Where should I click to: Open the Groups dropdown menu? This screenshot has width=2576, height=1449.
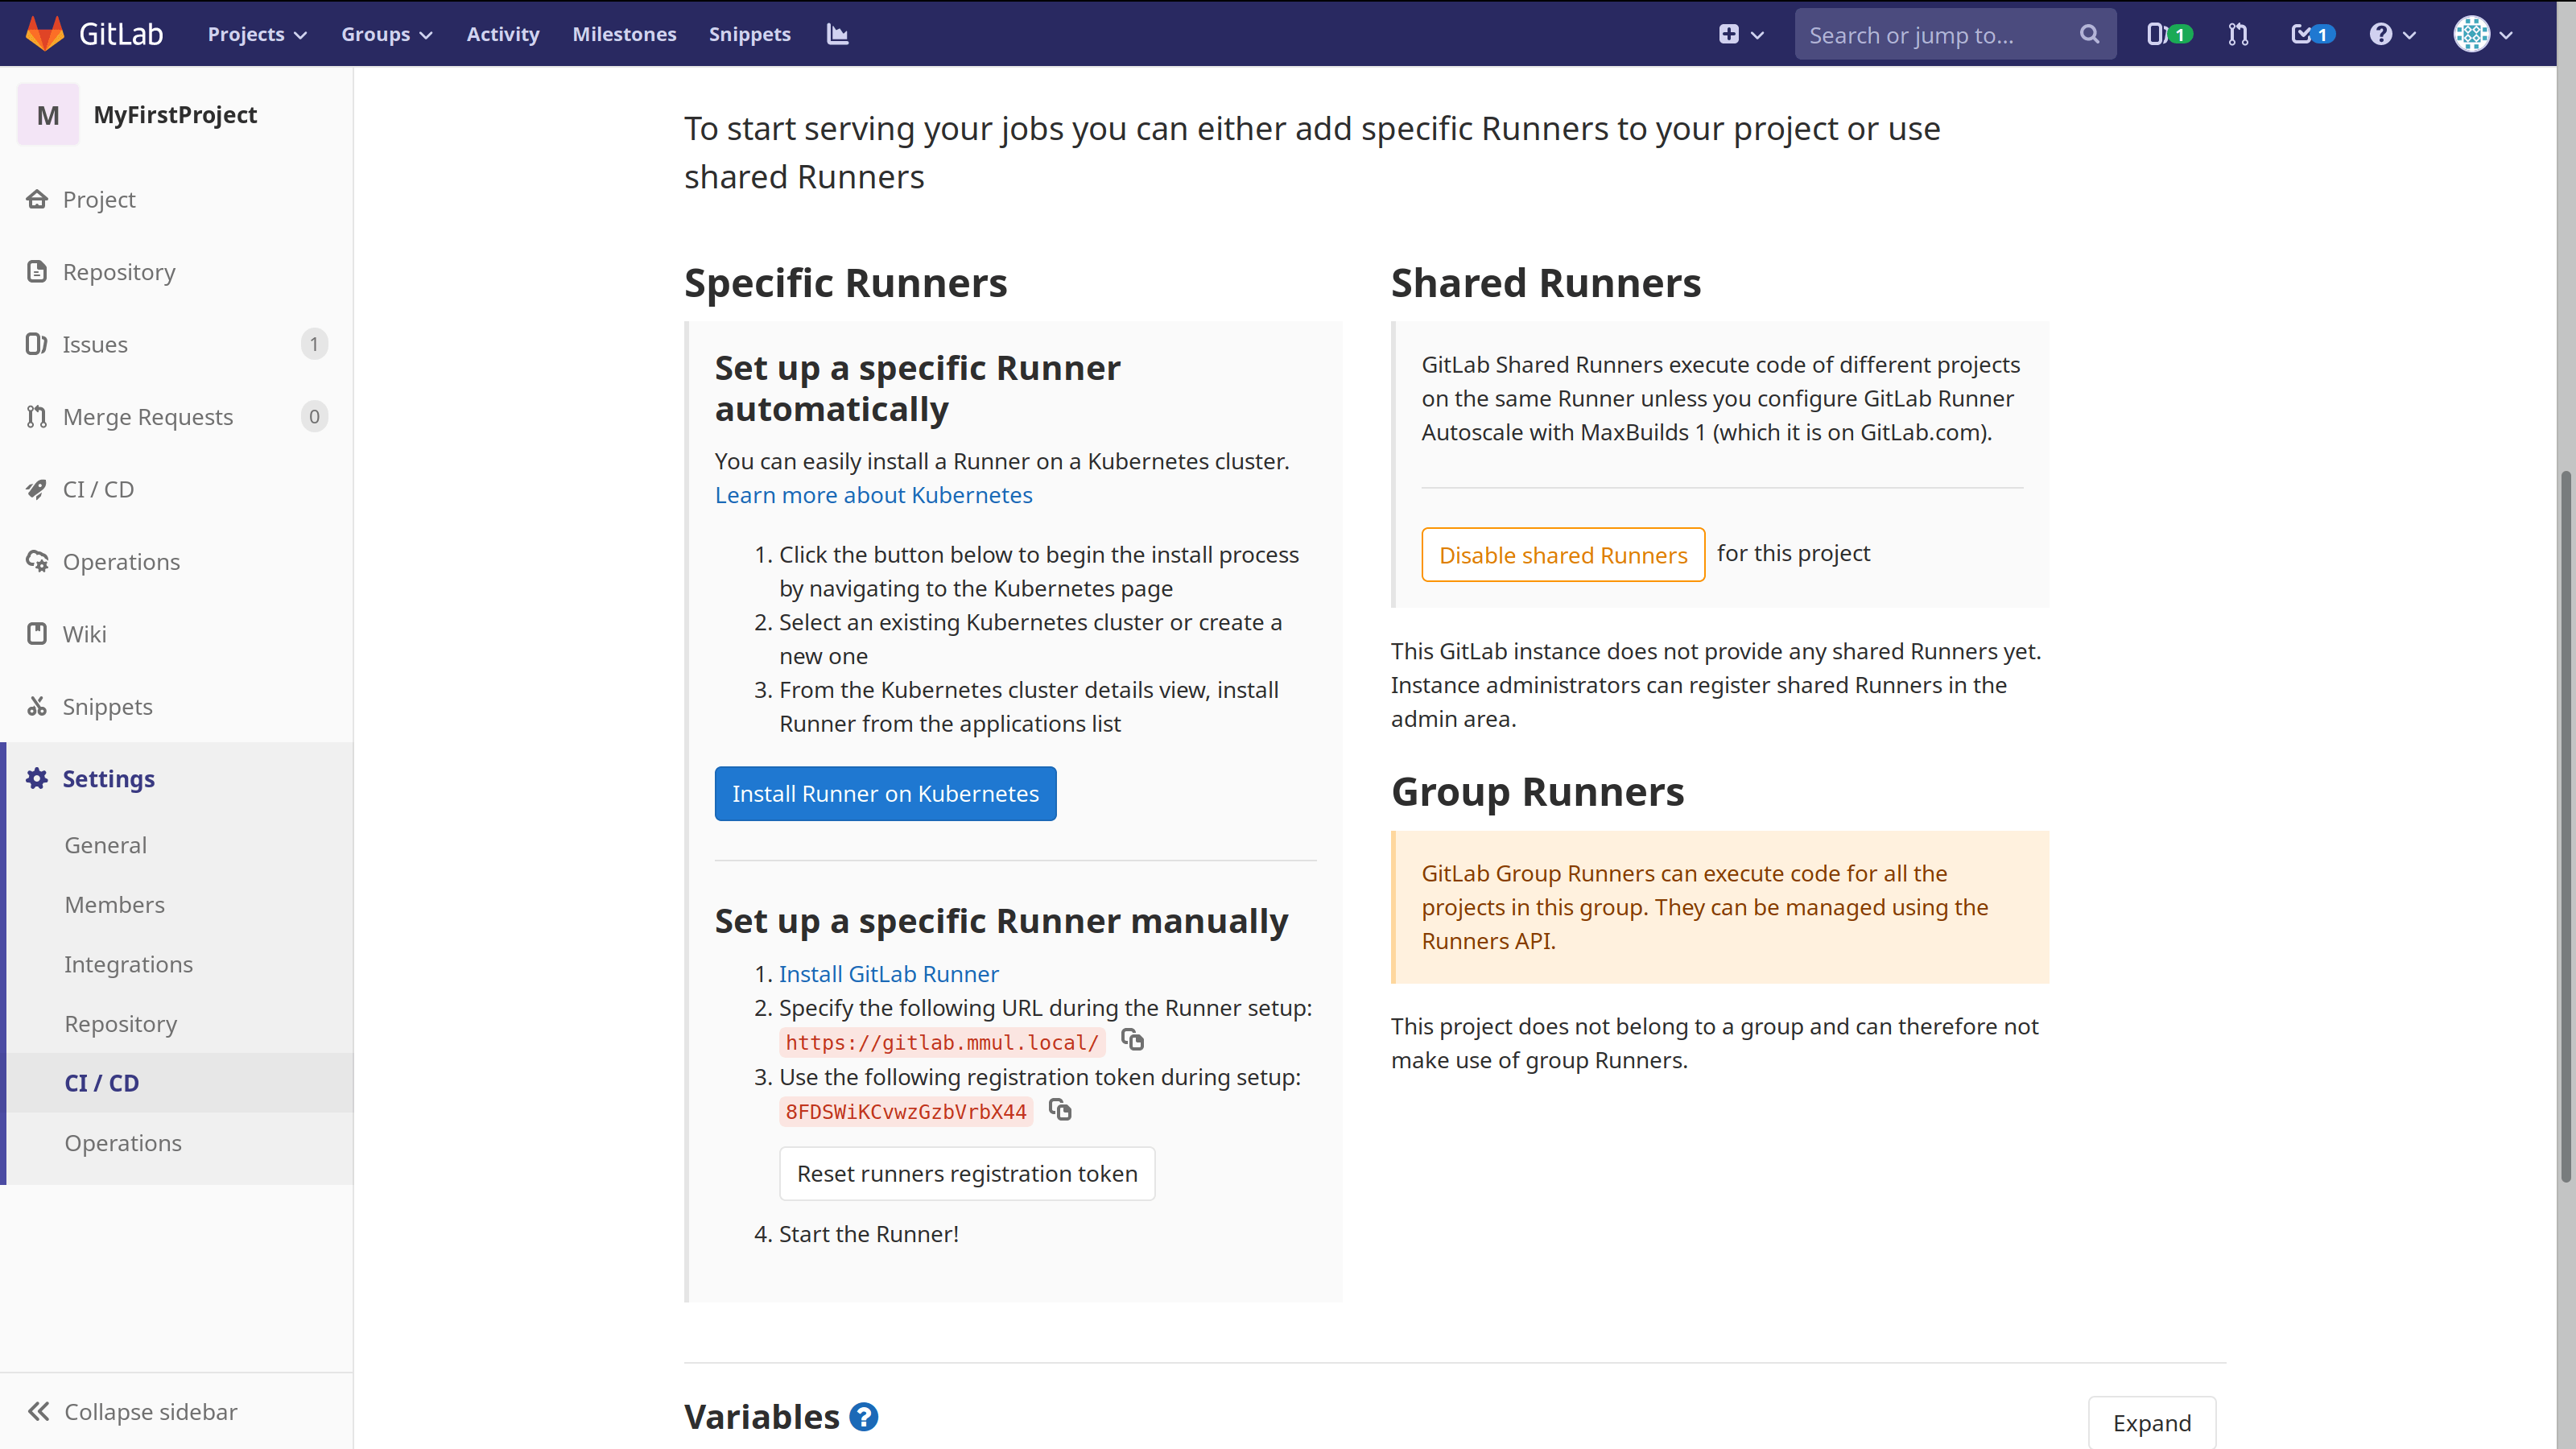click(x=386, y=34)
